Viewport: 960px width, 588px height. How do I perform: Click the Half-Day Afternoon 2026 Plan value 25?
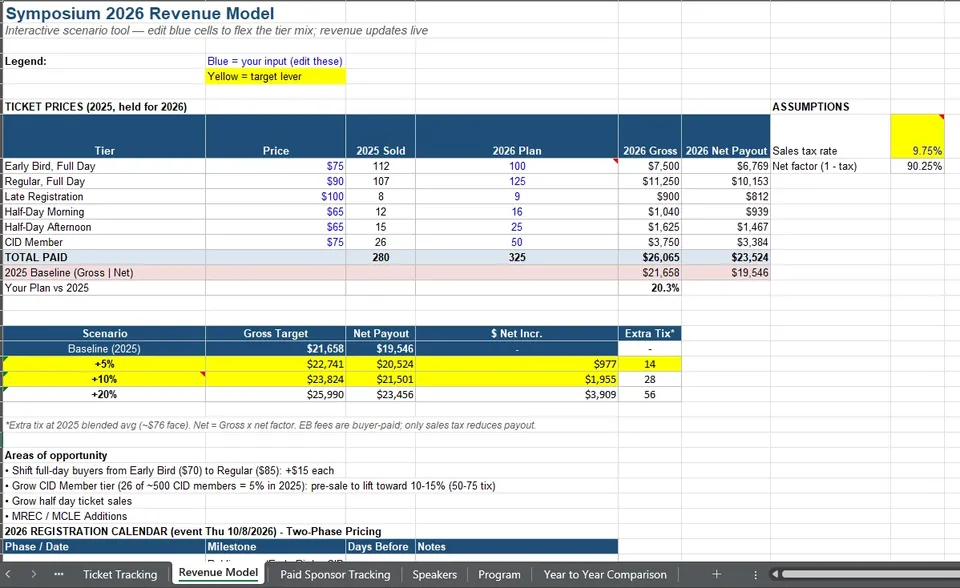click(517, 227)
